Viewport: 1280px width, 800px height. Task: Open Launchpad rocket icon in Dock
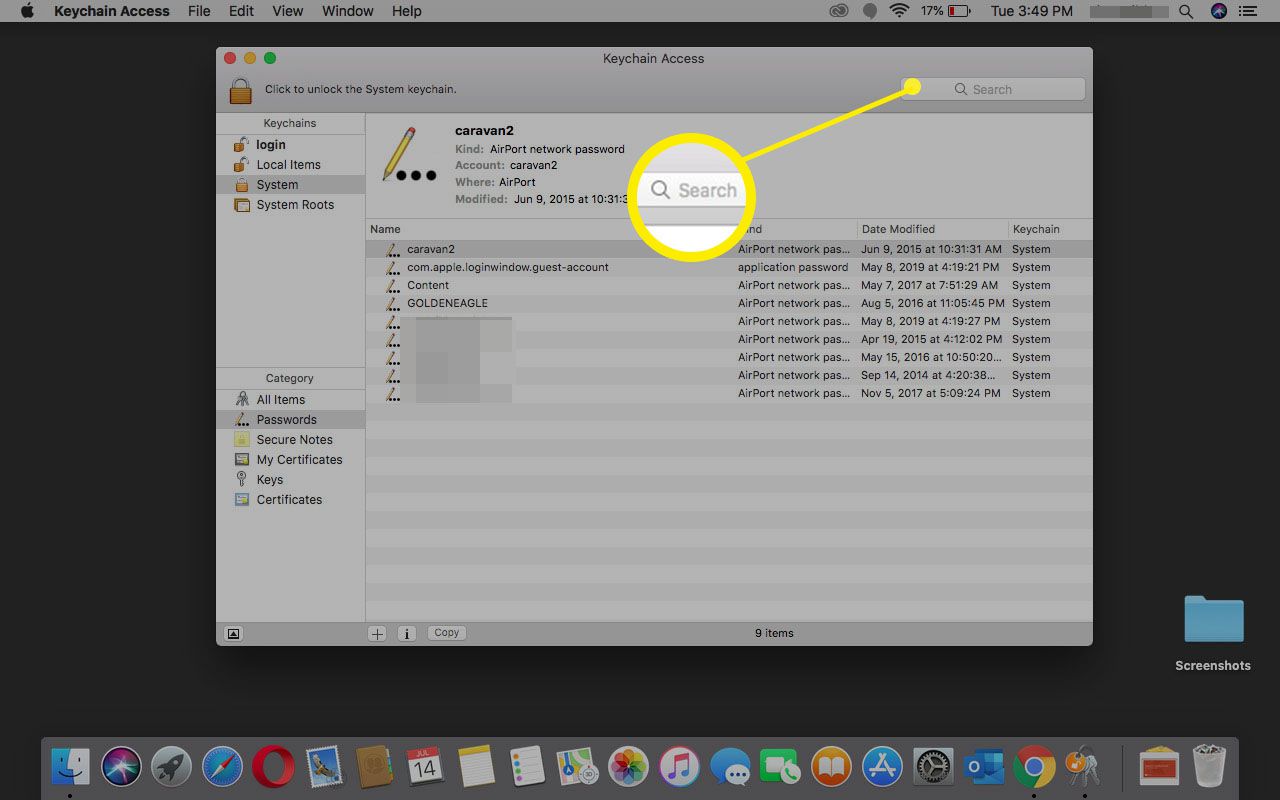pos(172,768)
